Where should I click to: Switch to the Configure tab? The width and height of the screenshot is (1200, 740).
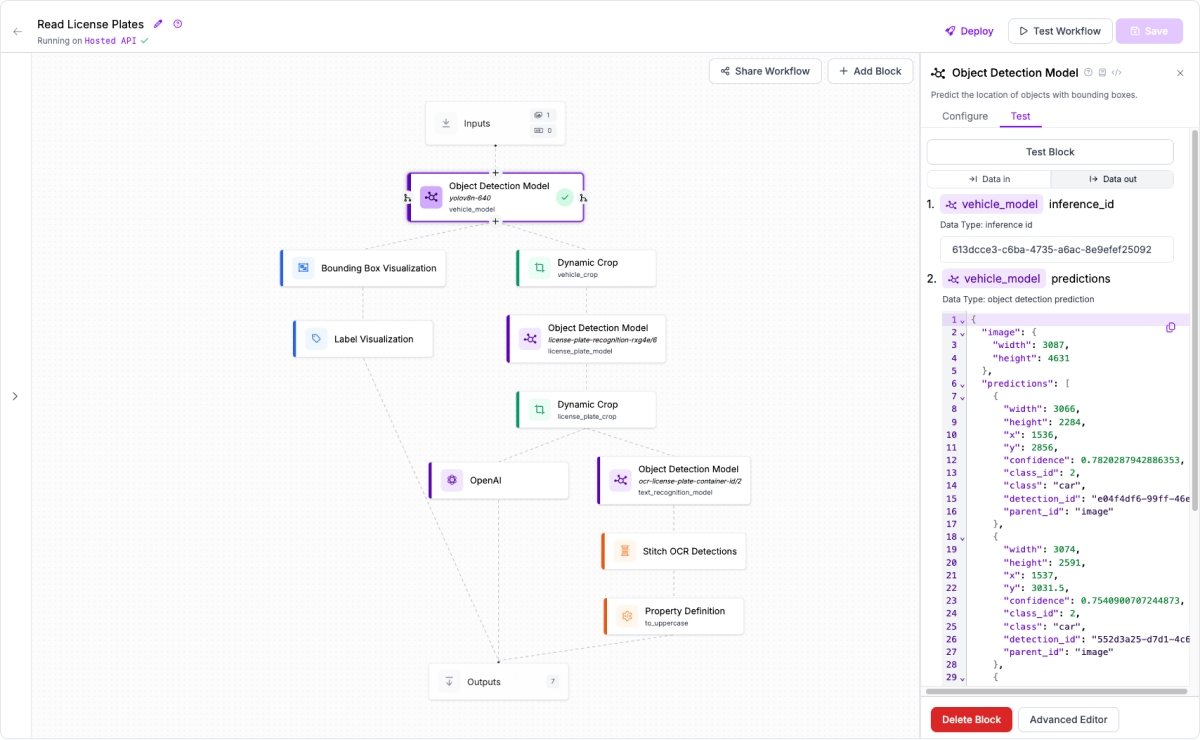coord(965,116)
